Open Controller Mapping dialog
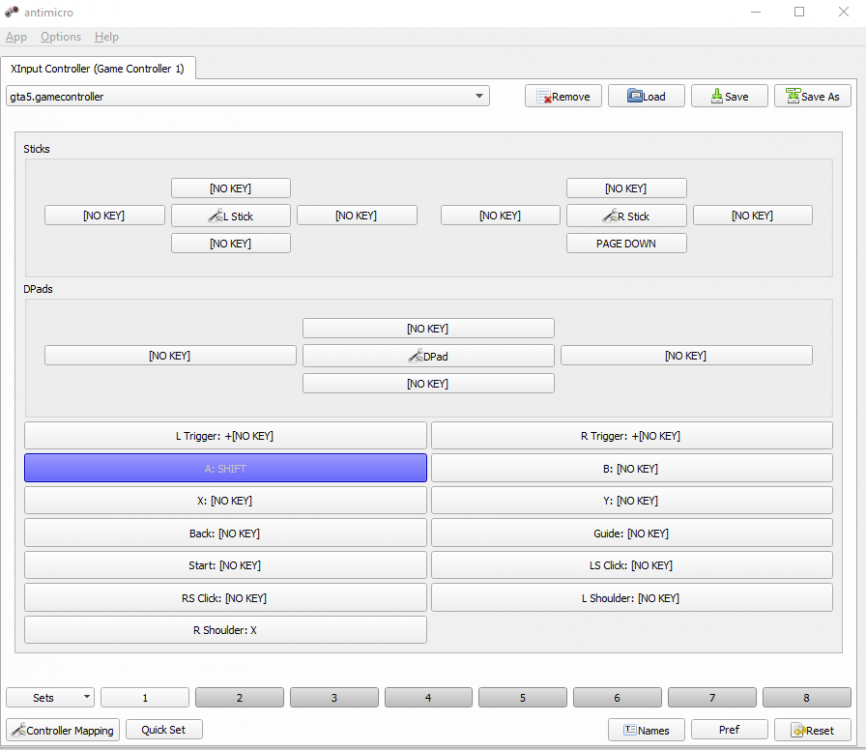This screenshot has width=866, height=750. [63, 730]
